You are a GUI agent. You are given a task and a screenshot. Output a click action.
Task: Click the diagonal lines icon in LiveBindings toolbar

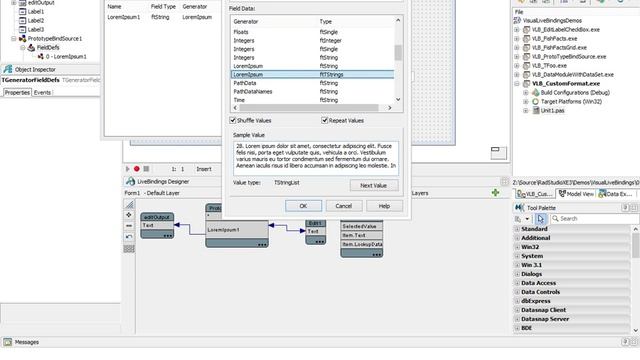(129, 204)
